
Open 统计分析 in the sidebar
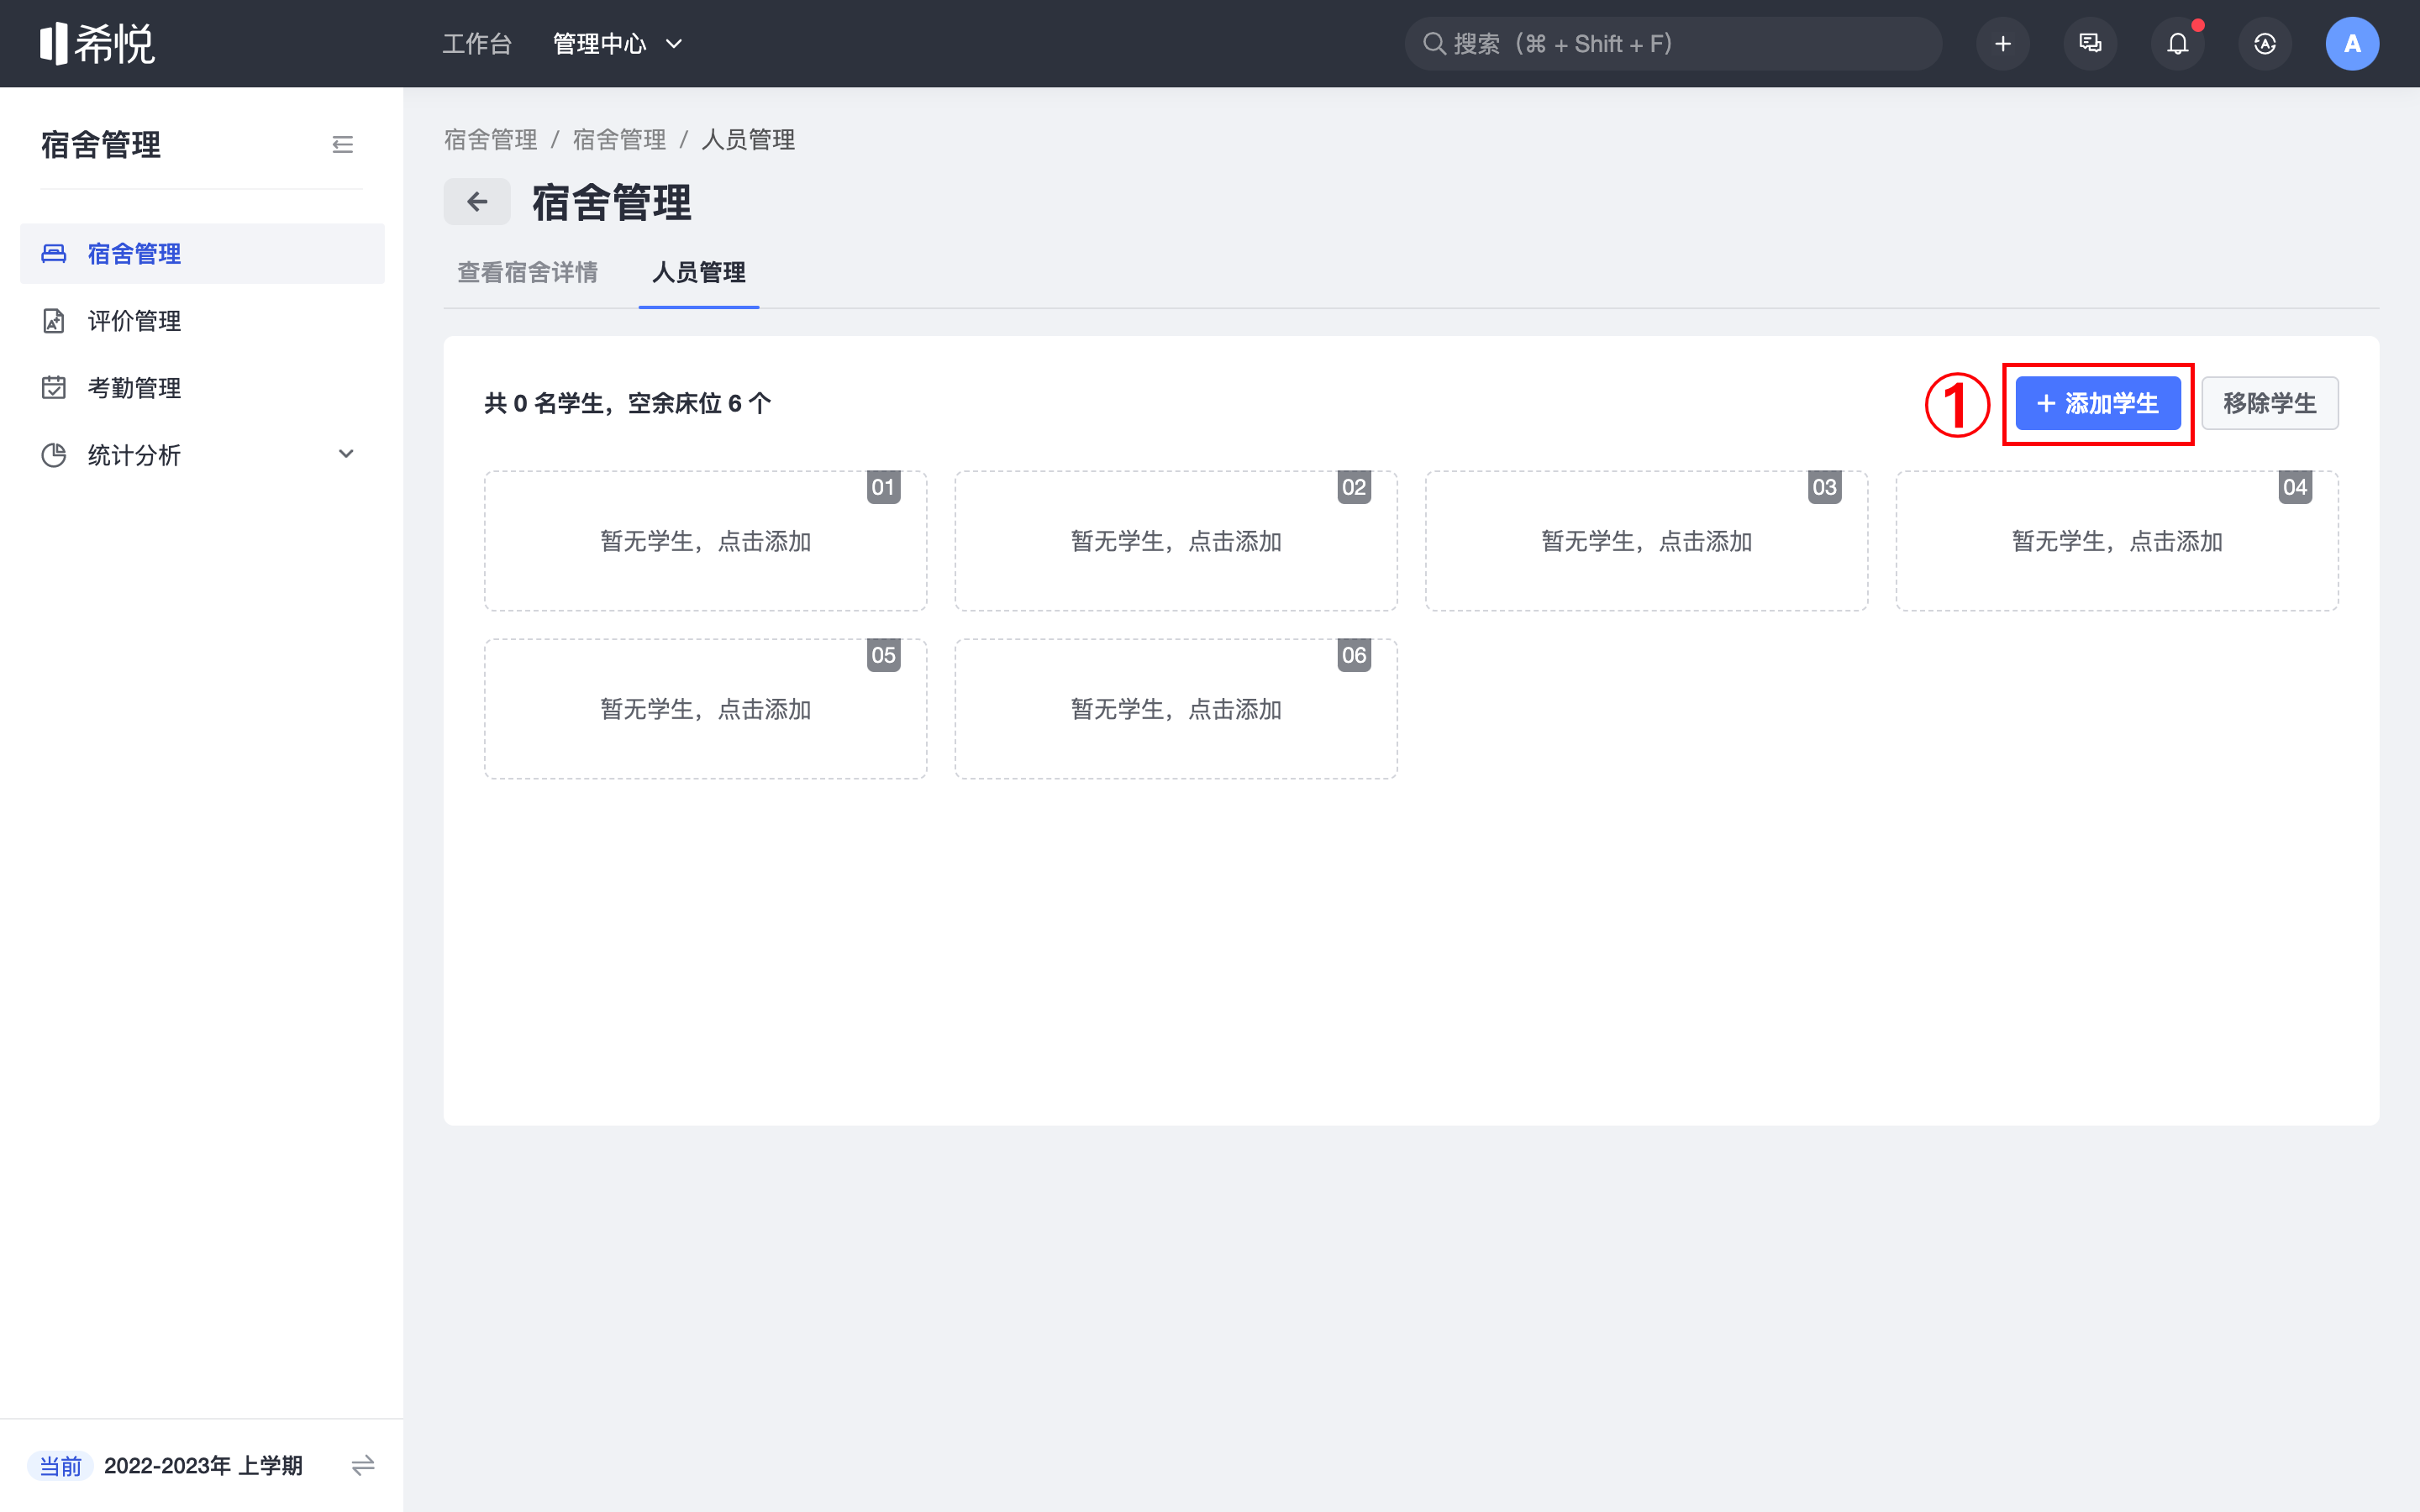click(x=202, y=454)
